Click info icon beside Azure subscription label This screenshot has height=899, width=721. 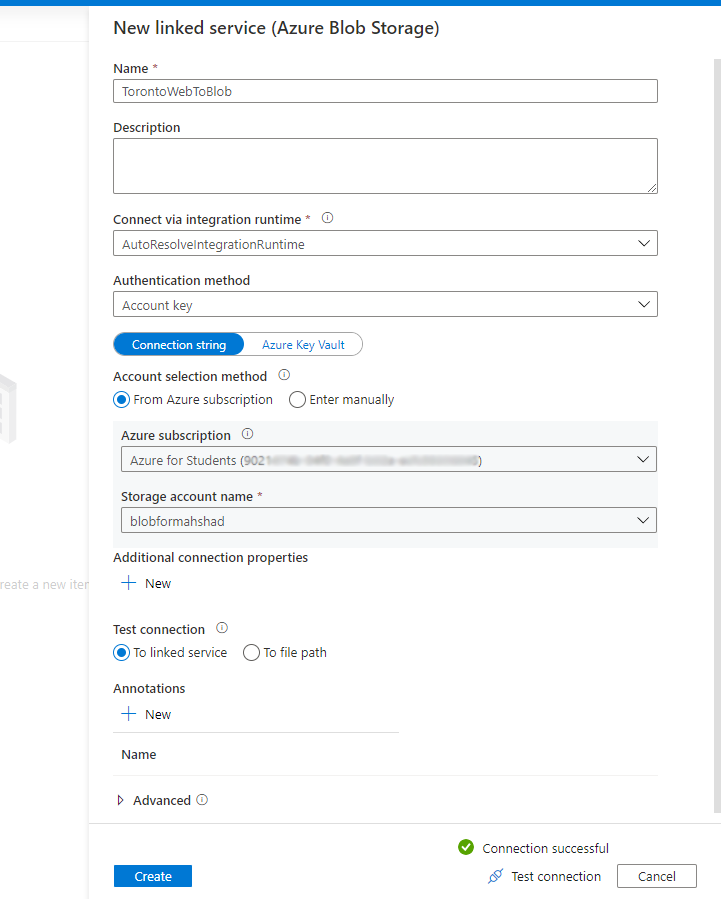[x=248, y=435]
